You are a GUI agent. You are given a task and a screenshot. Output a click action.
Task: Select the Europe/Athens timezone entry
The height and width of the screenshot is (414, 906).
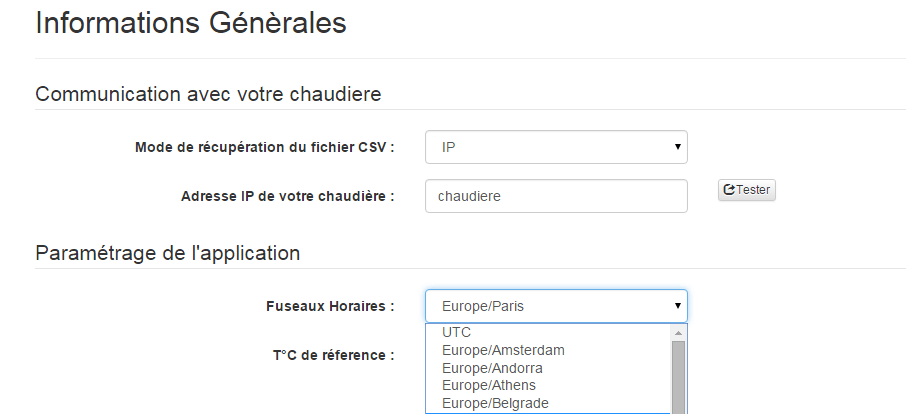click(x=489, y=385)
